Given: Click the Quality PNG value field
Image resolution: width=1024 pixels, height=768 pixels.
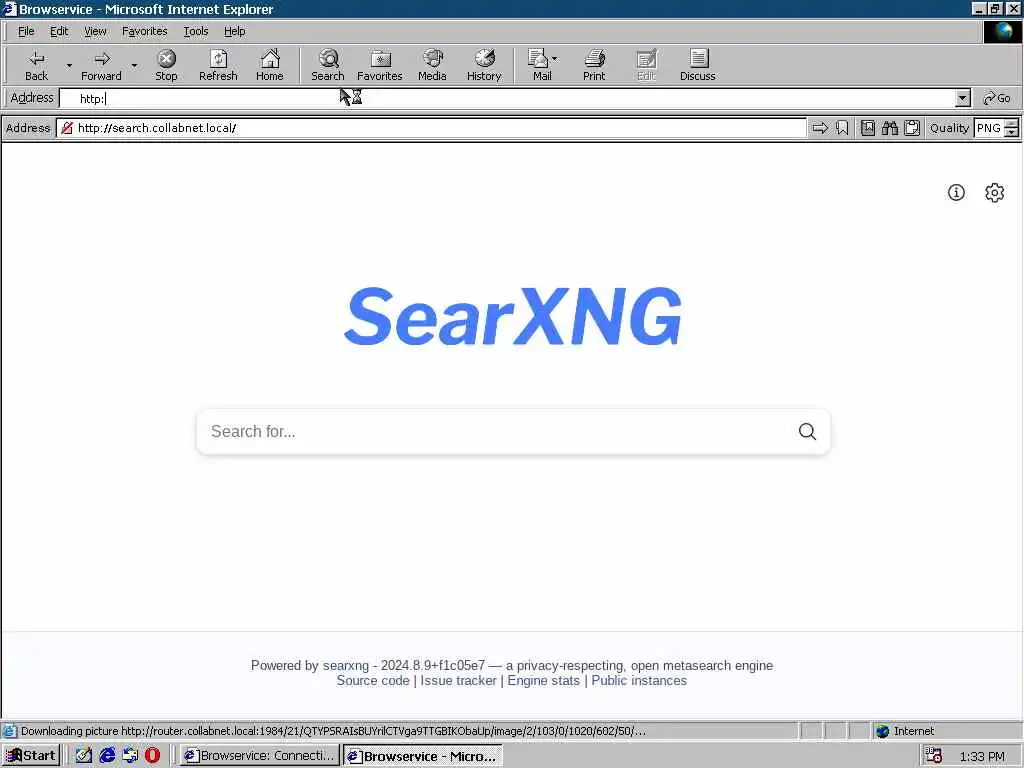Looking at the screenshot, I should pyautogui.click(x=989, y=128).
